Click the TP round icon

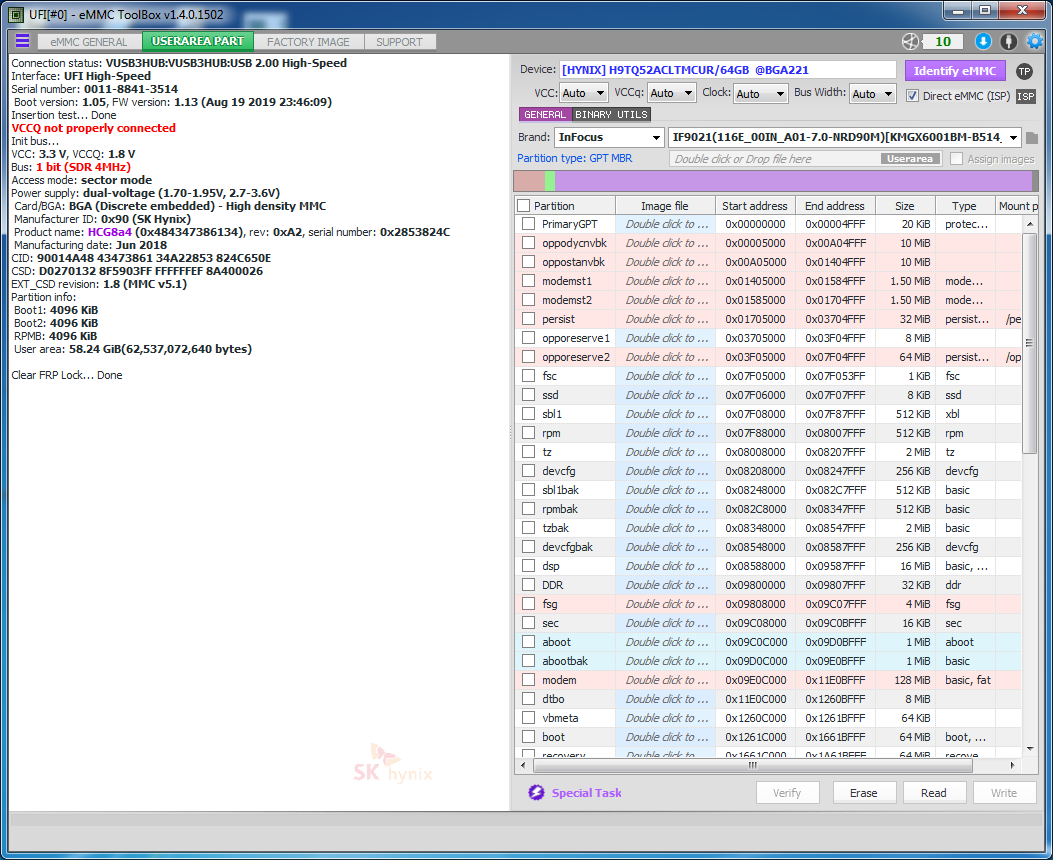pyautogui.click(x=1024, y=71)
